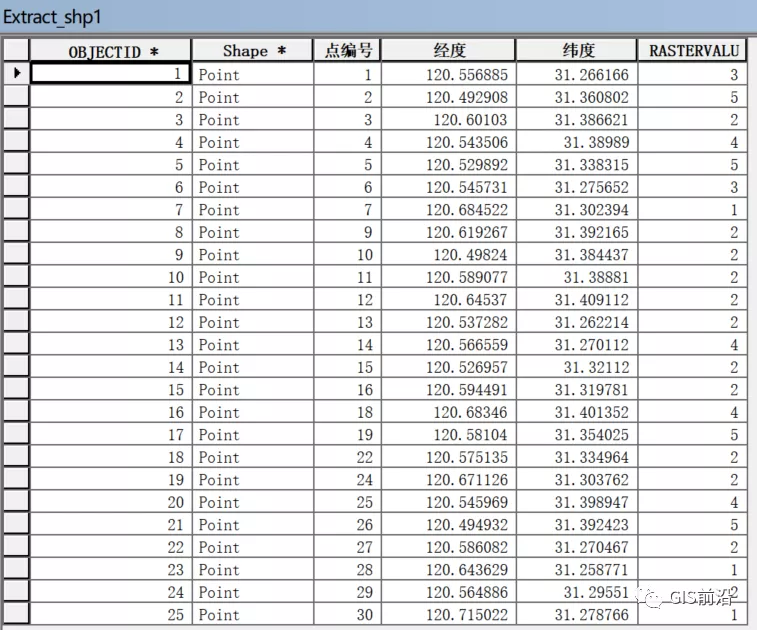Click the 点编号 column header

click(x=347, y=51)
